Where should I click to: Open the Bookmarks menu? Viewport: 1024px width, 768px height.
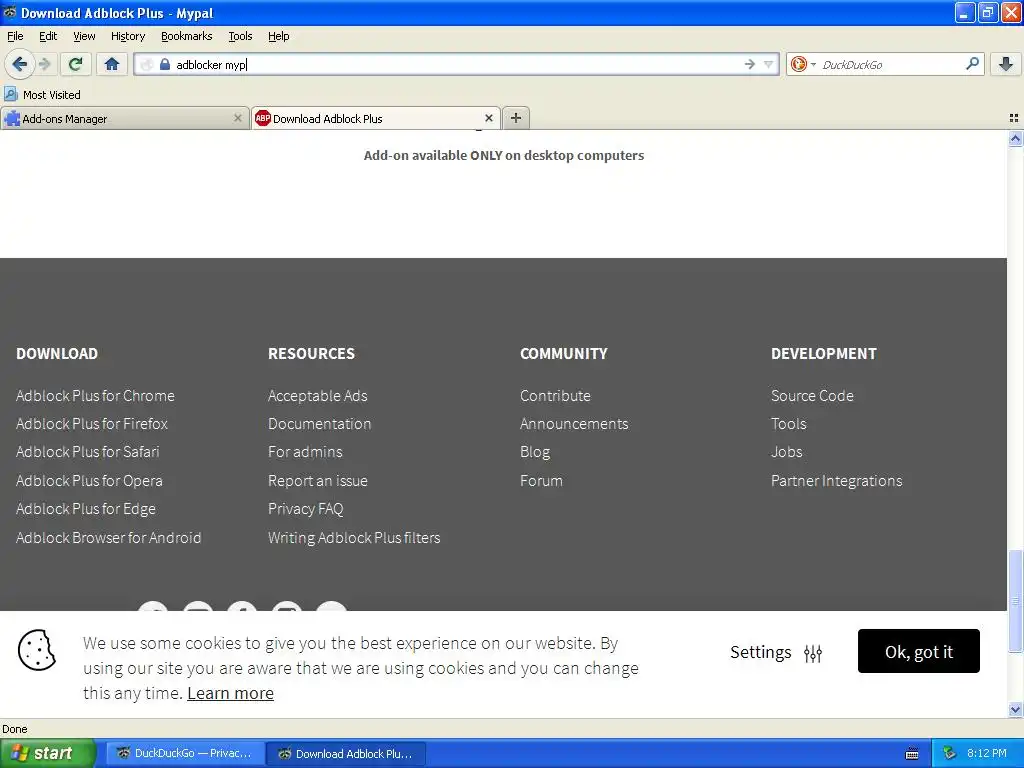coord(187,36)
